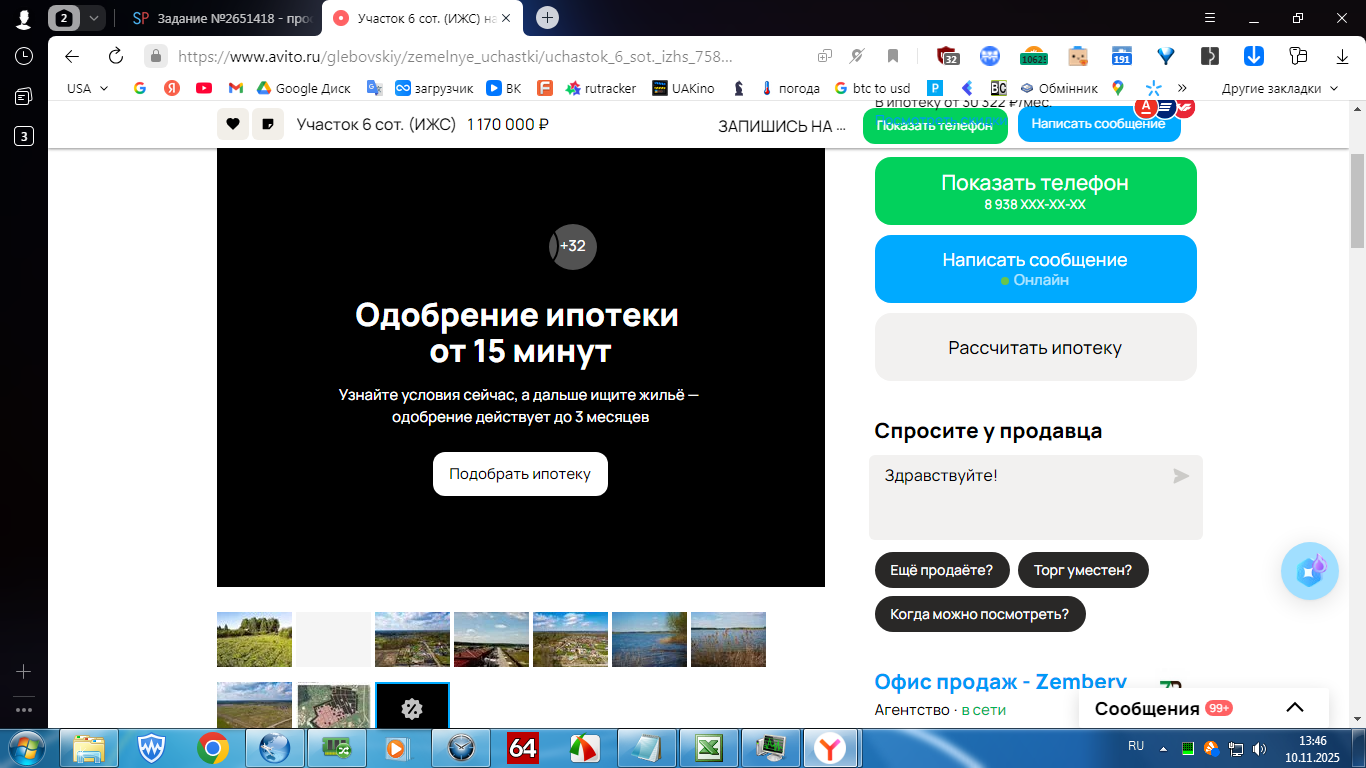The width and height of the screenshot is (1366, 768).
Task: Open the Chrome icon in the taskbar
Action: pos(213,748)
